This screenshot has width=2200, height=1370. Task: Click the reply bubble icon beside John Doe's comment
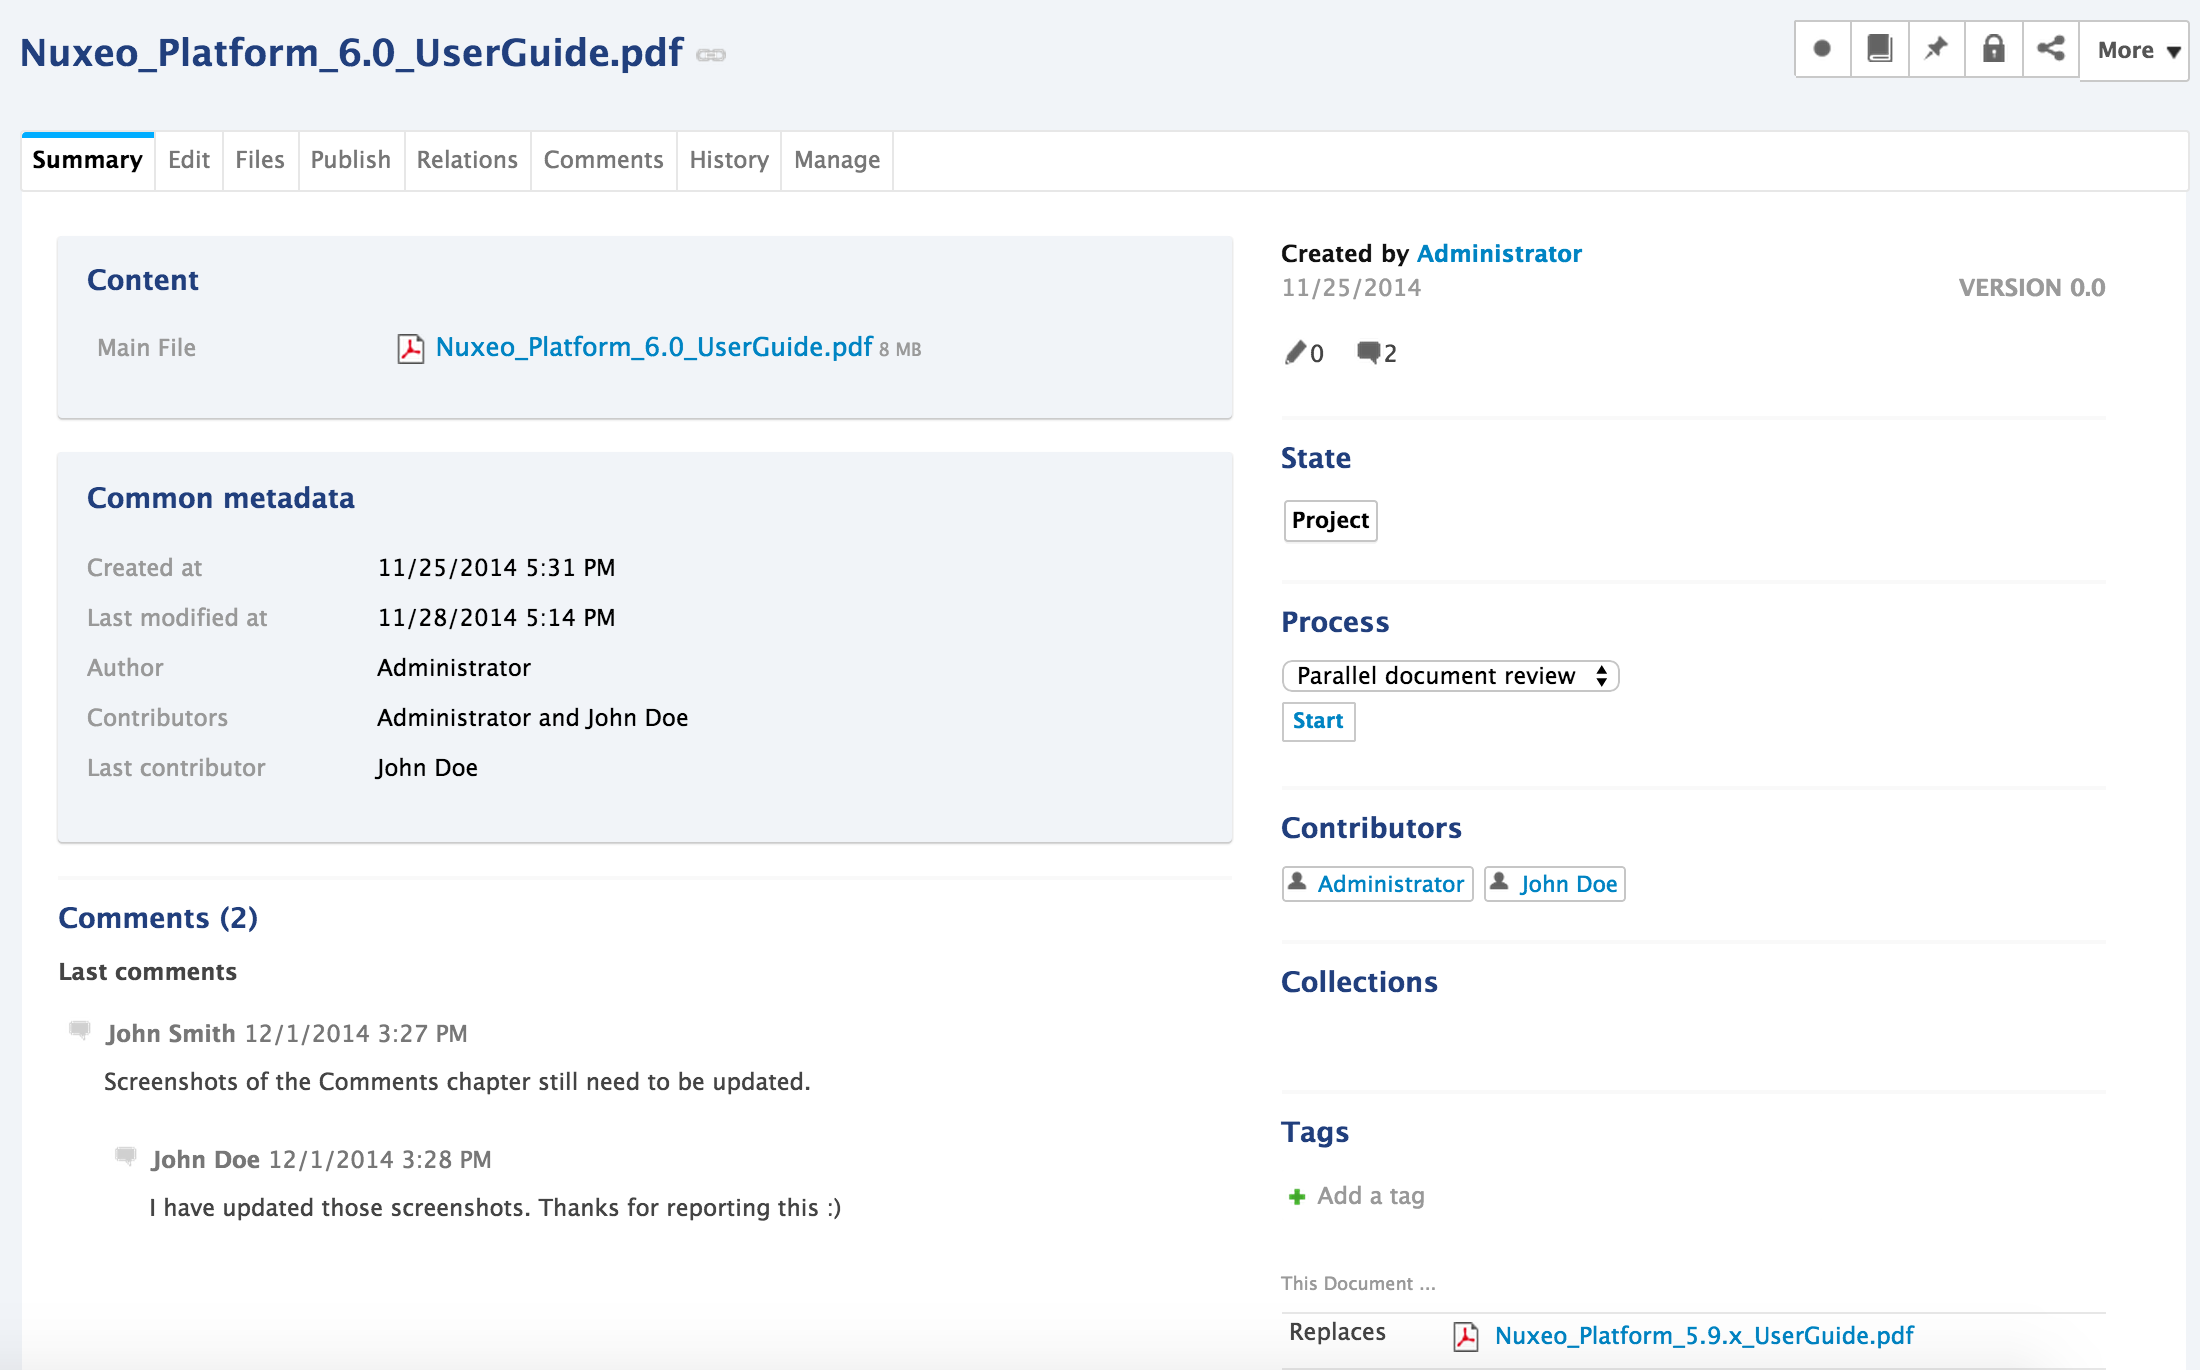(x=125, y=1156)
